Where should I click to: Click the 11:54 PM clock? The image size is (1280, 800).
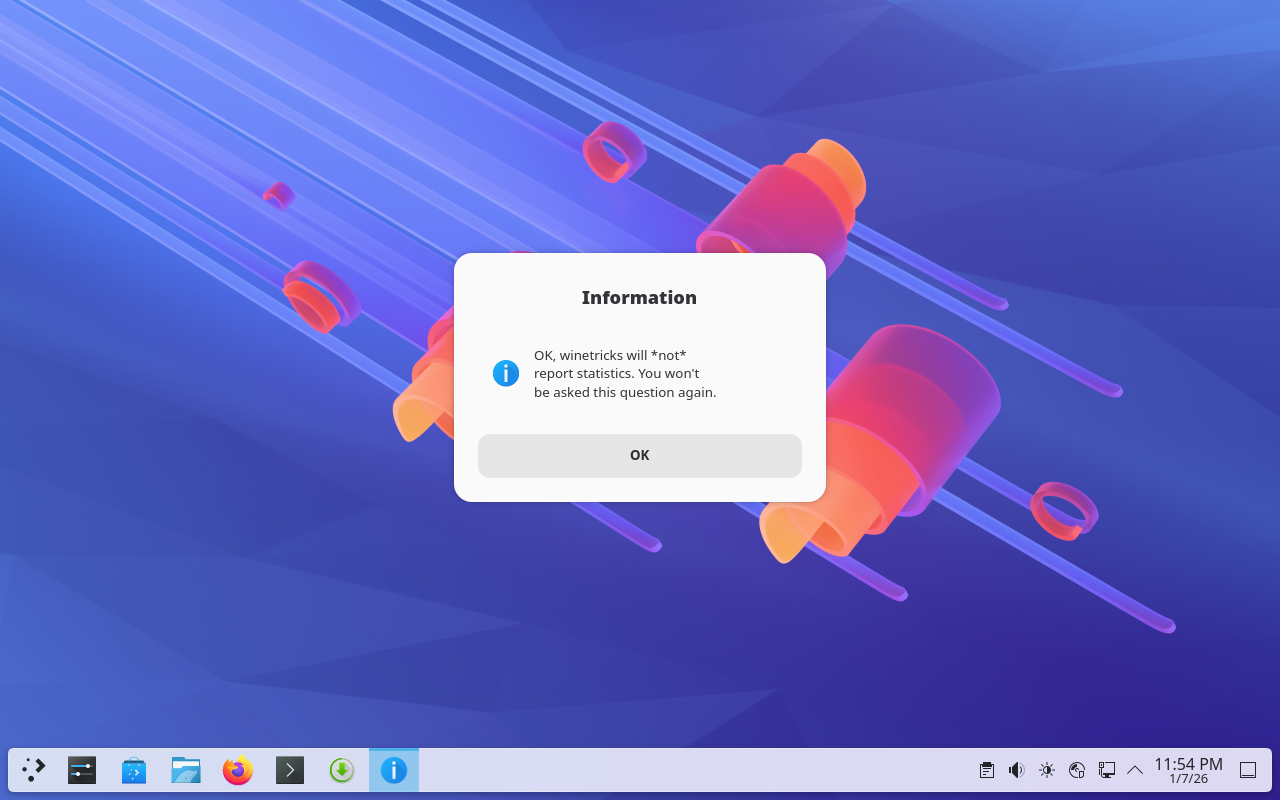tap(1188, 770)
